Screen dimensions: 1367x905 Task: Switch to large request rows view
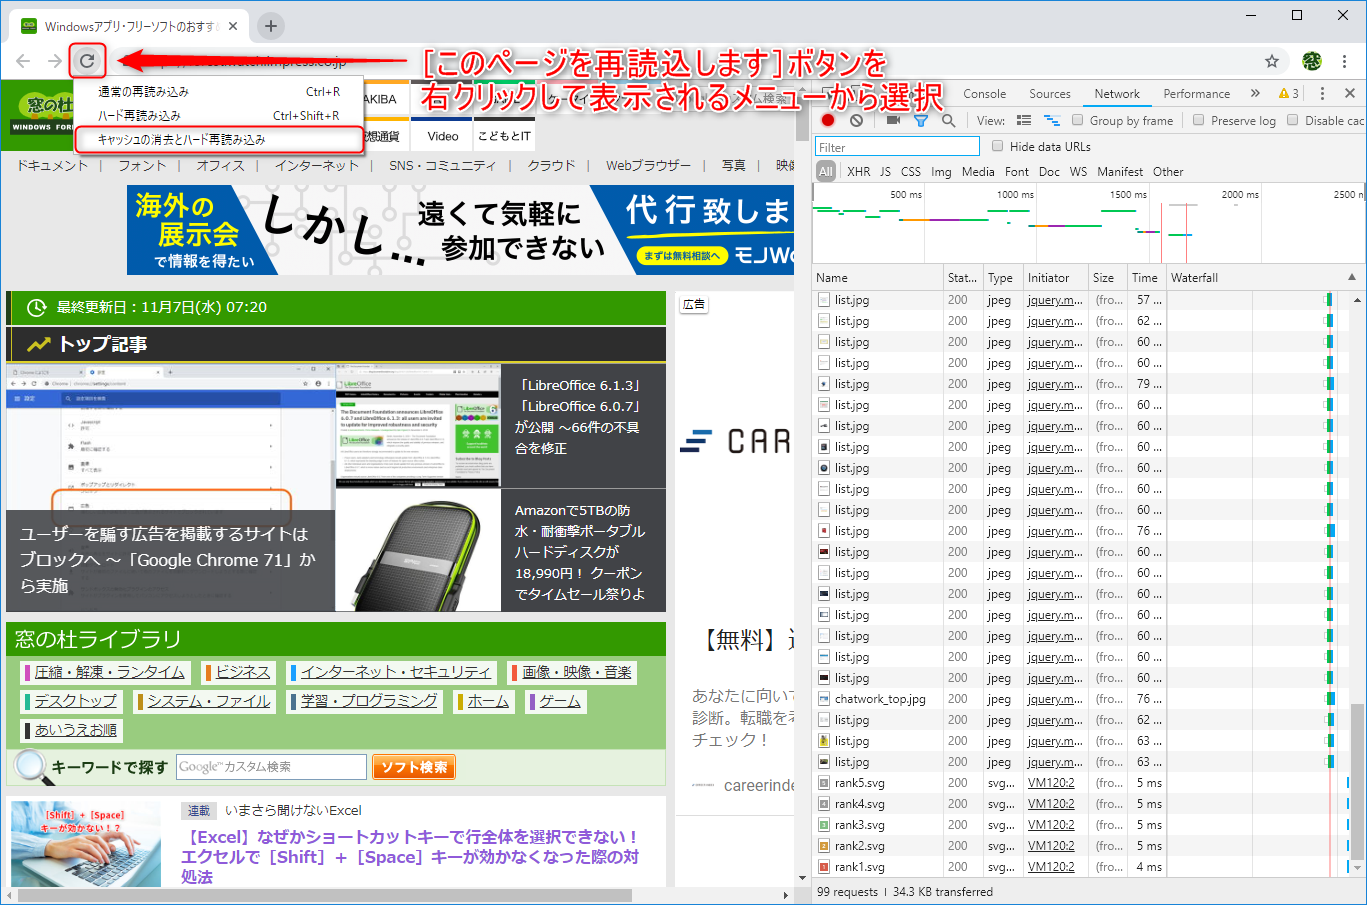[1024, 120]
